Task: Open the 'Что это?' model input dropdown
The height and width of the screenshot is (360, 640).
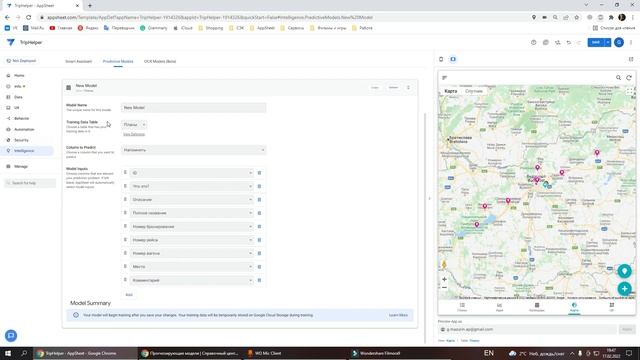Action: 191,186
